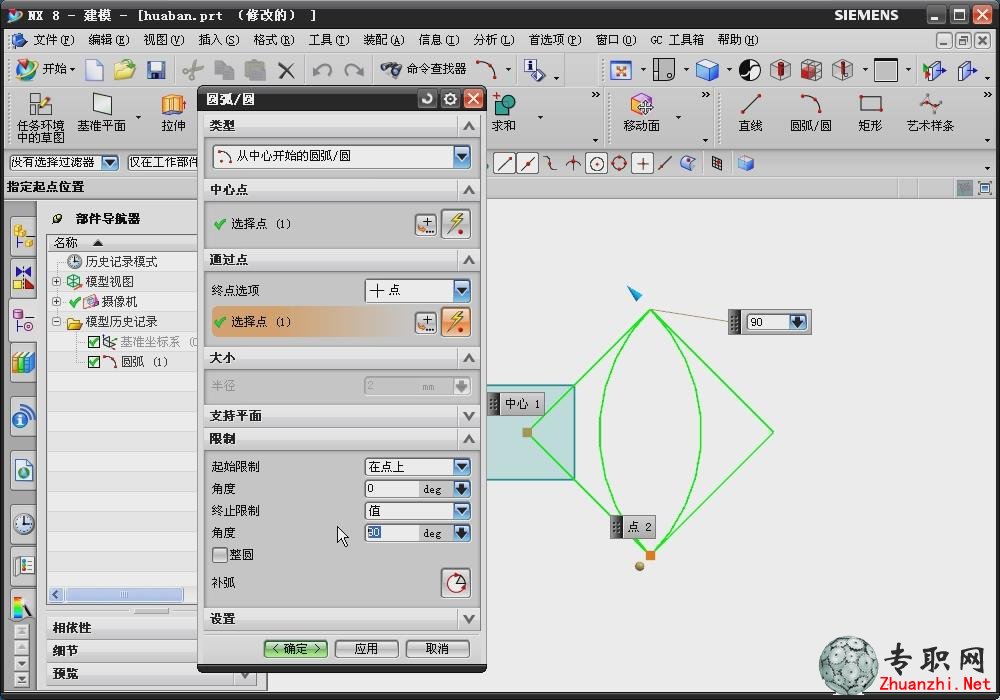Open the History clock sidebar icon
The height and width of the screenshot is (700, 1000).
point(24,523)
